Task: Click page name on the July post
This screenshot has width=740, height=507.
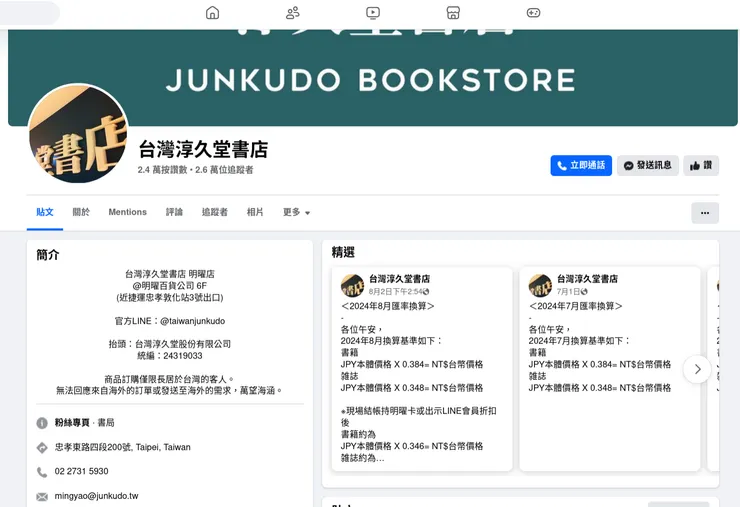Action: [x=587, y=279]
